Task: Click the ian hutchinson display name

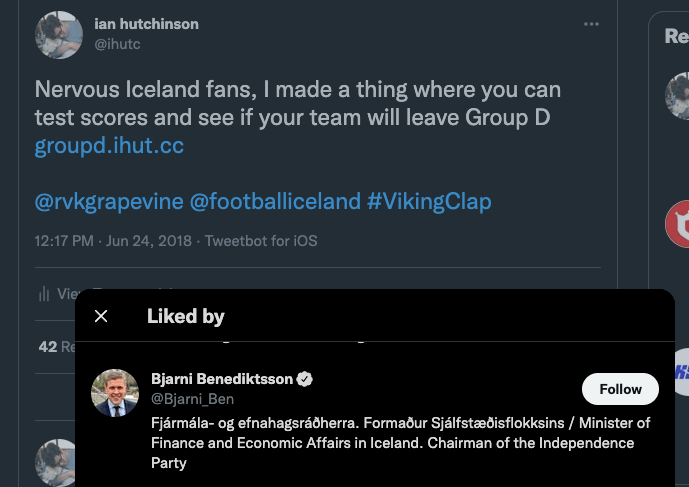Action: tap(146, 24)
